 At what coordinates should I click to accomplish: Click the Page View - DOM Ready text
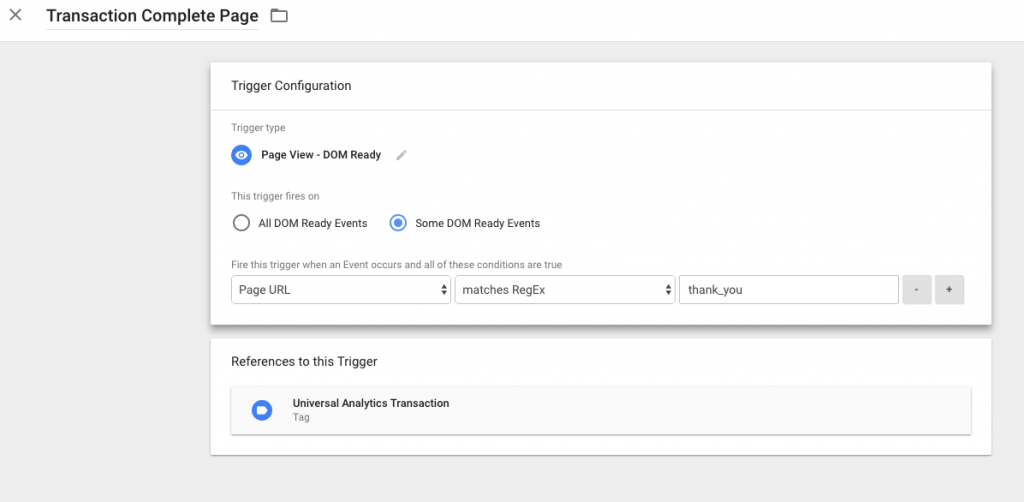[x=321, y=155]
